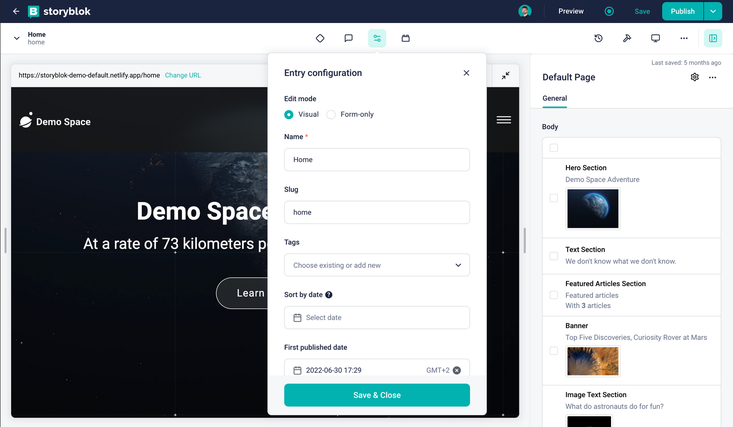Select the Visual edit mode radio
Image resolution: width=733 pixels, height=427 pixels.
coord(289,115)
